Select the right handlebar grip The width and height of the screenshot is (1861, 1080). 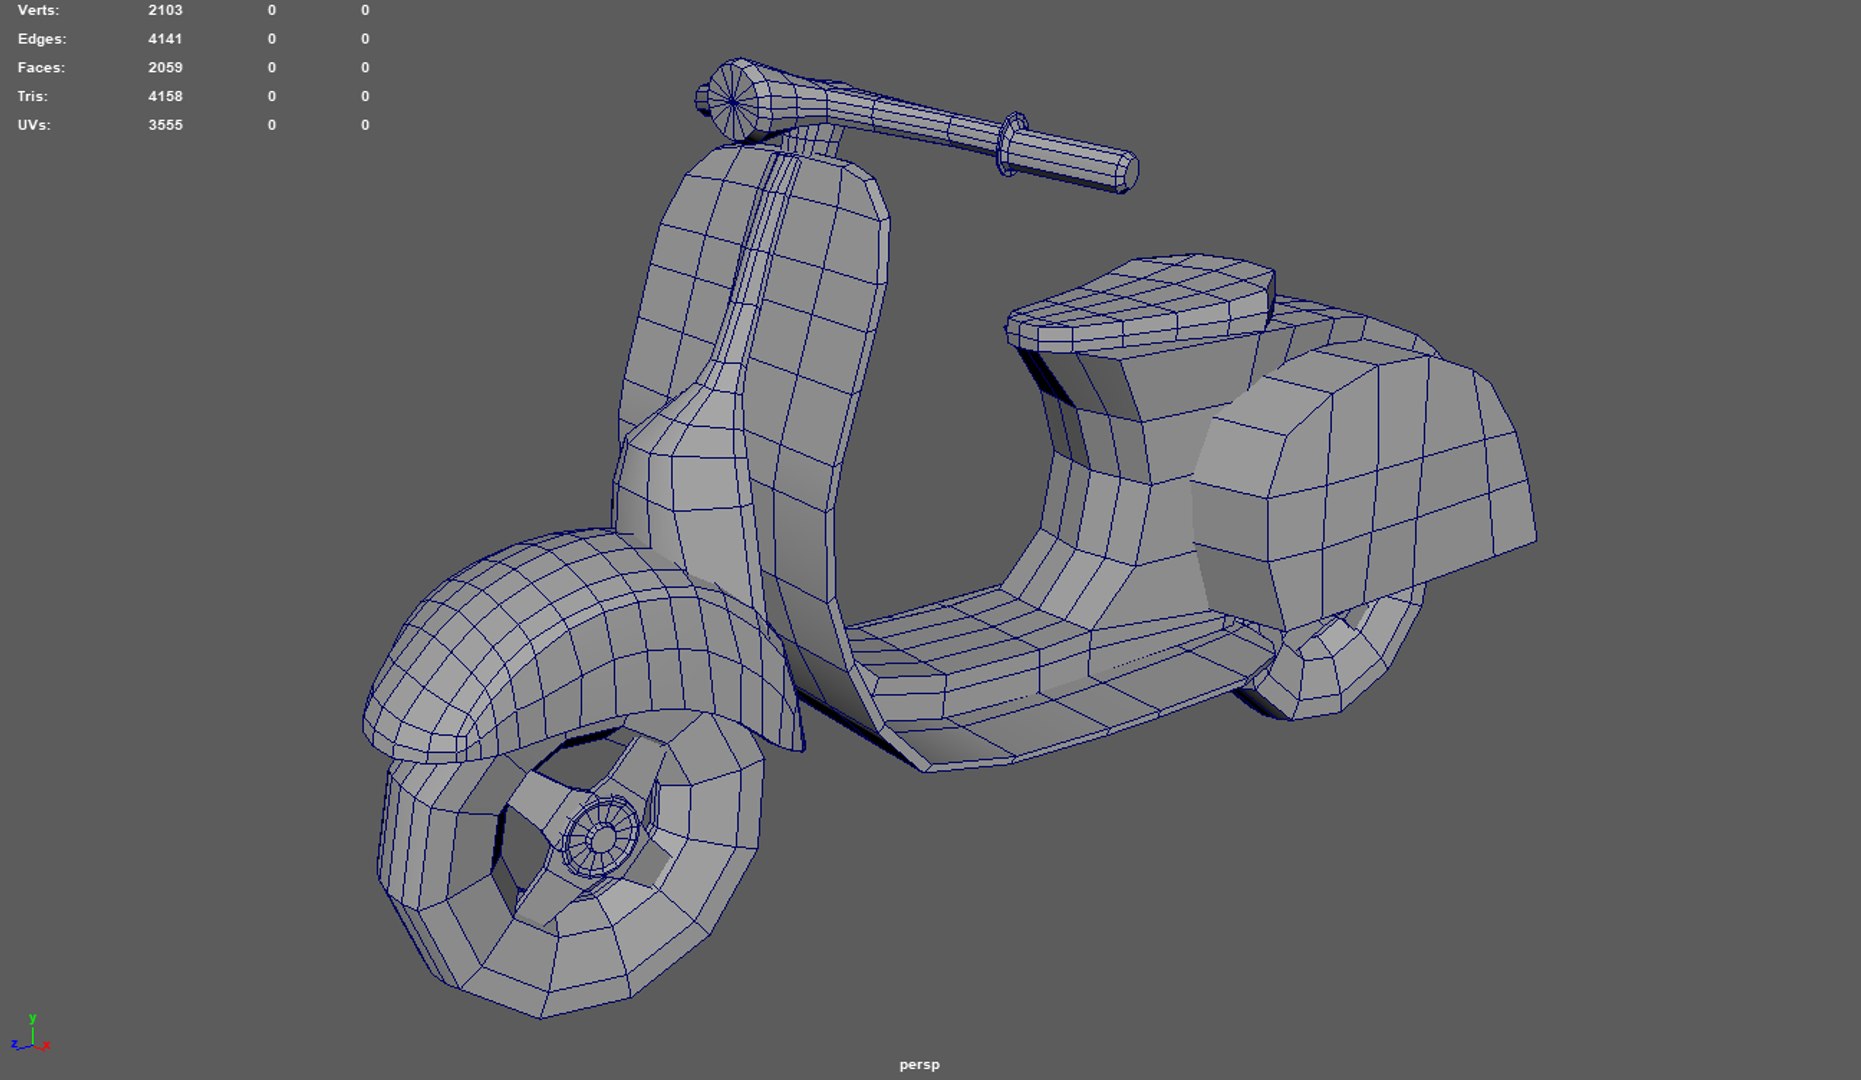(1072, 160)
